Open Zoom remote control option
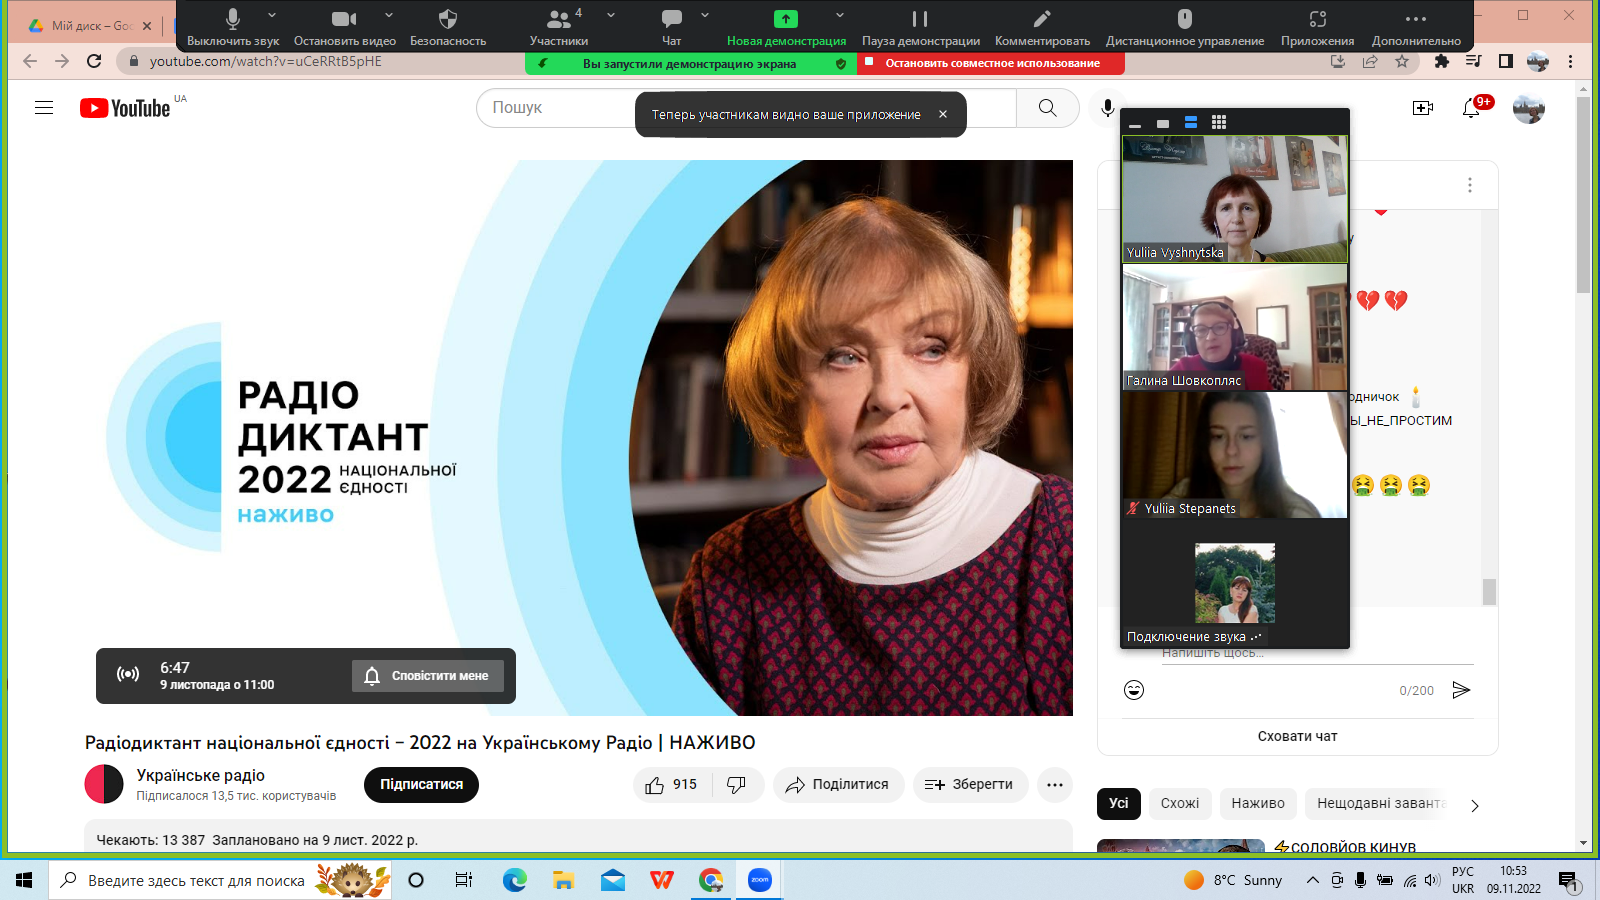1600x900 pixels. click(1184, 19)
